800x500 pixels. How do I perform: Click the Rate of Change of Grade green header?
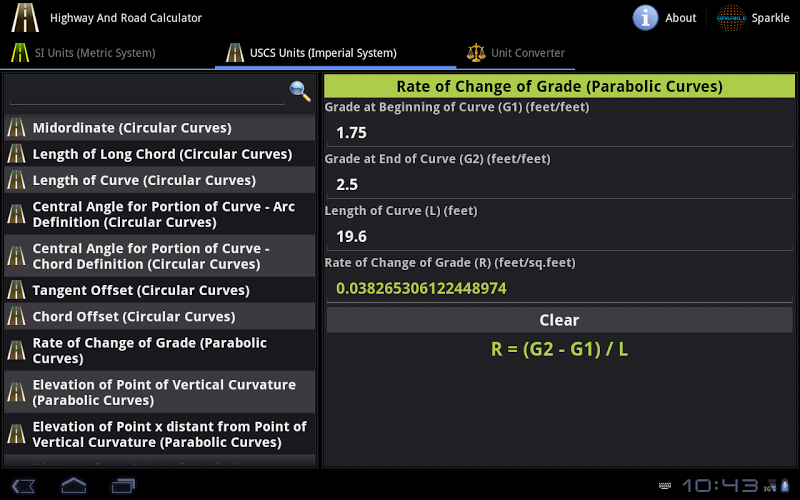(559, 86)
